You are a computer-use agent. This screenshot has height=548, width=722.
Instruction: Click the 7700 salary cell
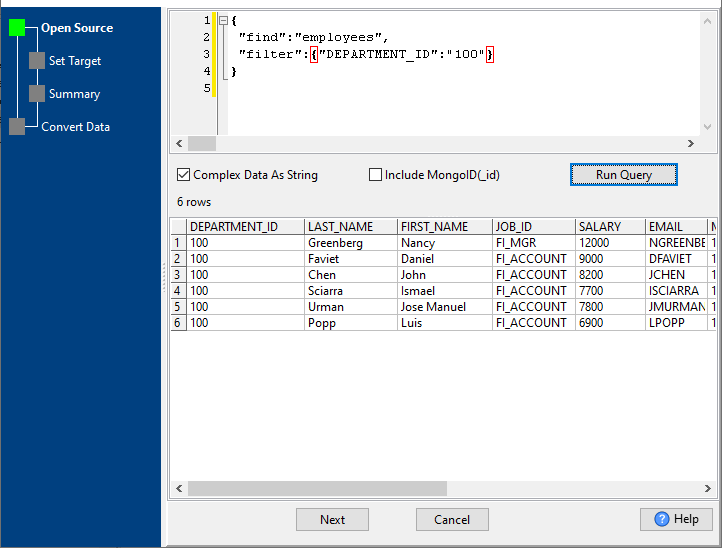(610, 291)
